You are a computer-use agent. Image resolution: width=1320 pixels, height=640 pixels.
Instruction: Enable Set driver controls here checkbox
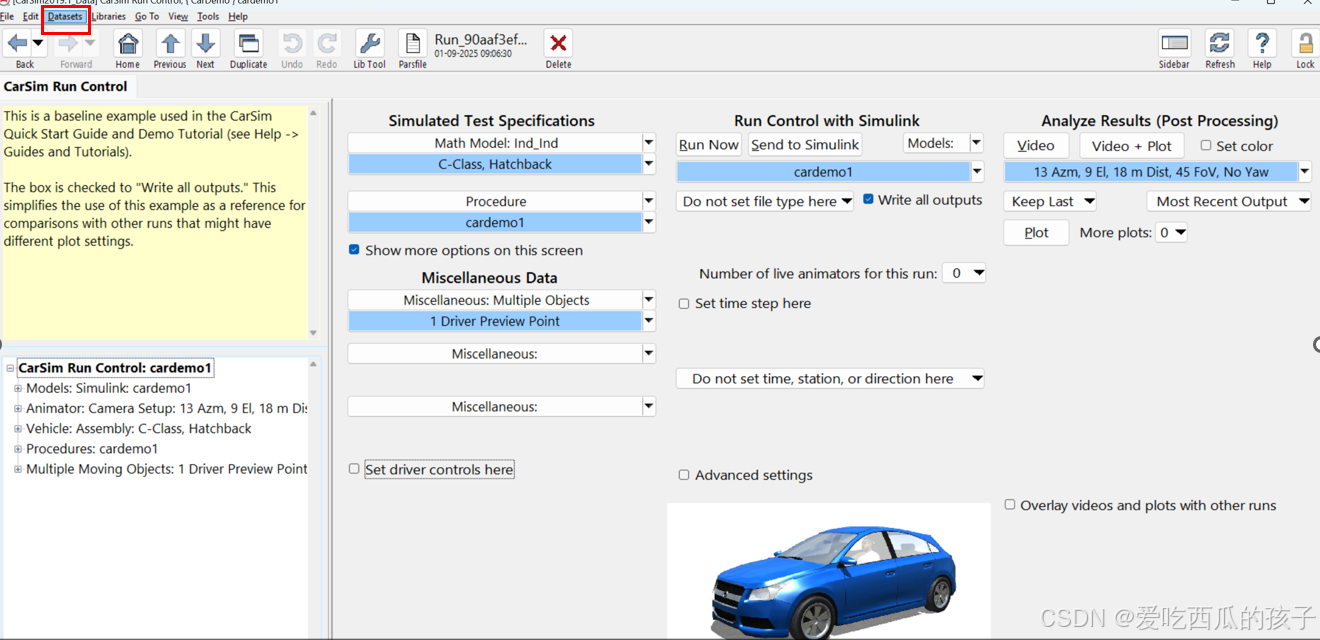click(x=354, y=469)
